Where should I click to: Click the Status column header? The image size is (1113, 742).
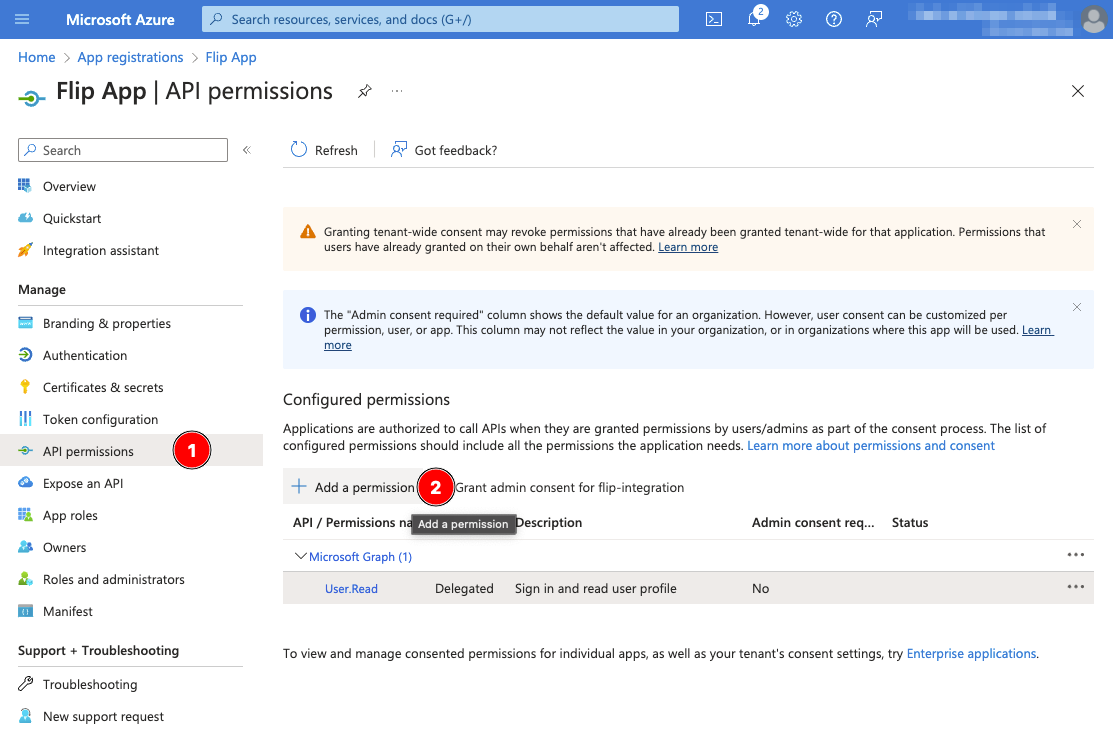click(x=910, y=523)
